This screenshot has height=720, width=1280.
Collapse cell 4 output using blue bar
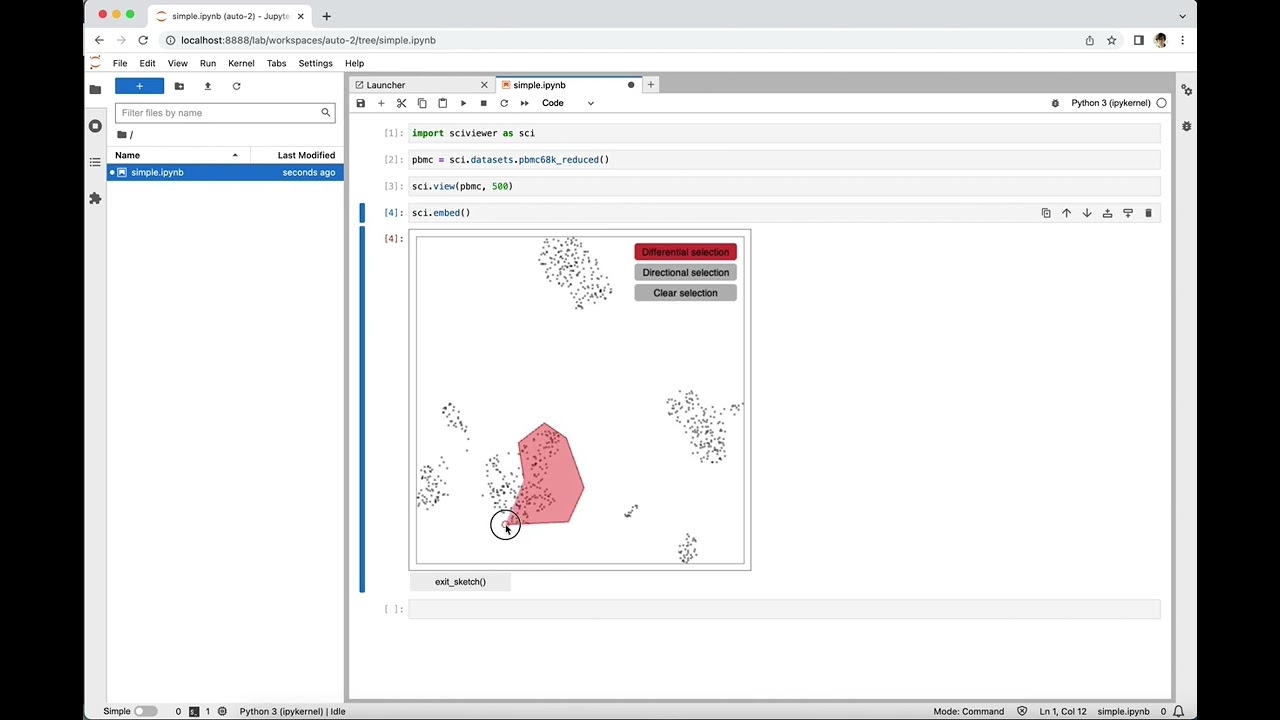362,410
